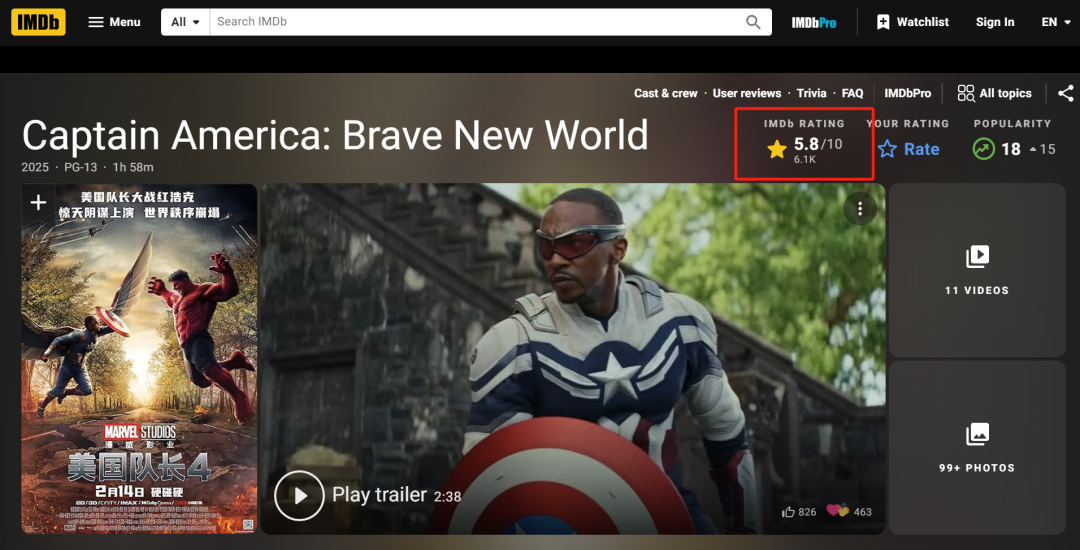Image resolution: width=1080 pixels, height=550 pixels.
Task: Open the Cast & crew link
Action: 665,93
